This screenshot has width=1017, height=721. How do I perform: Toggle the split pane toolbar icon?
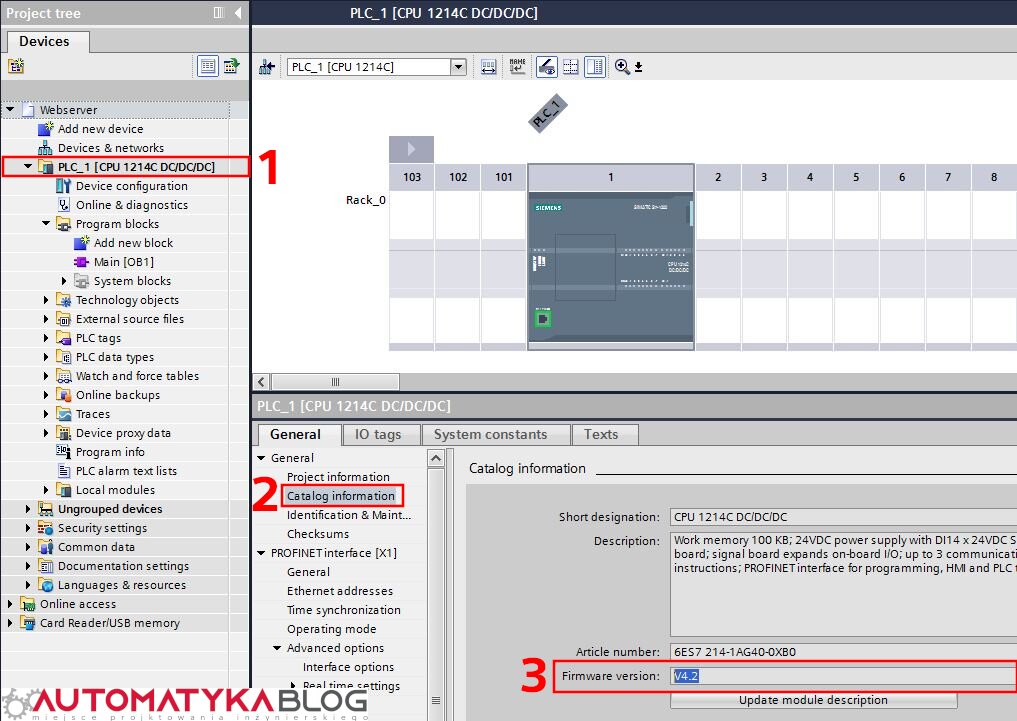click(595, 67)
